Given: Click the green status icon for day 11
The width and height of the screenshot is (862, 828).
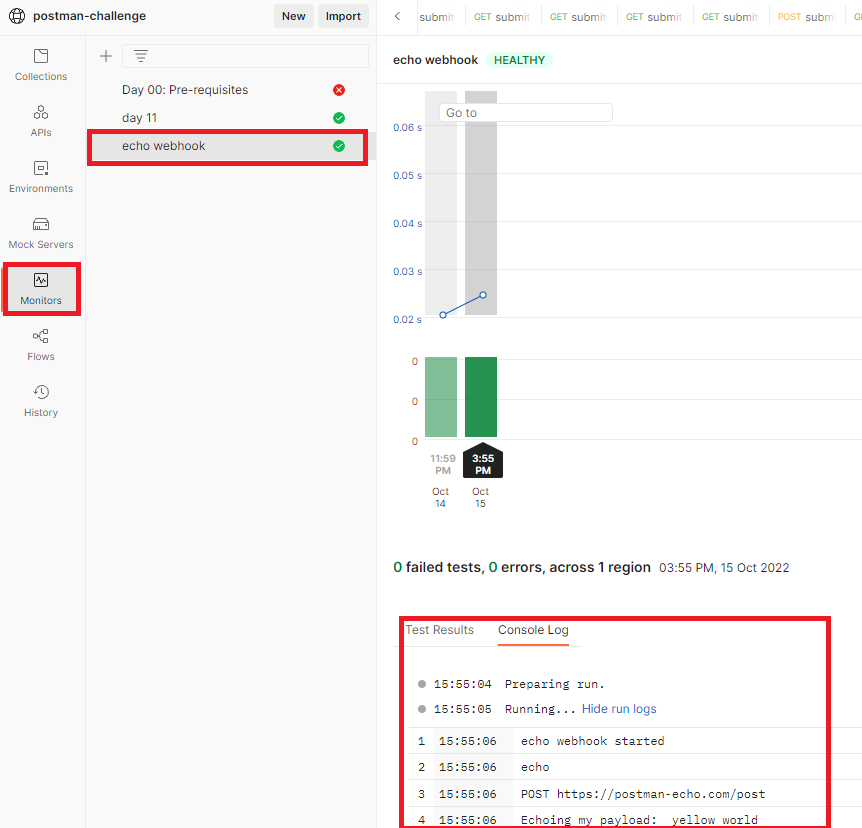Looking at the screenshot, I should point(339,118).
